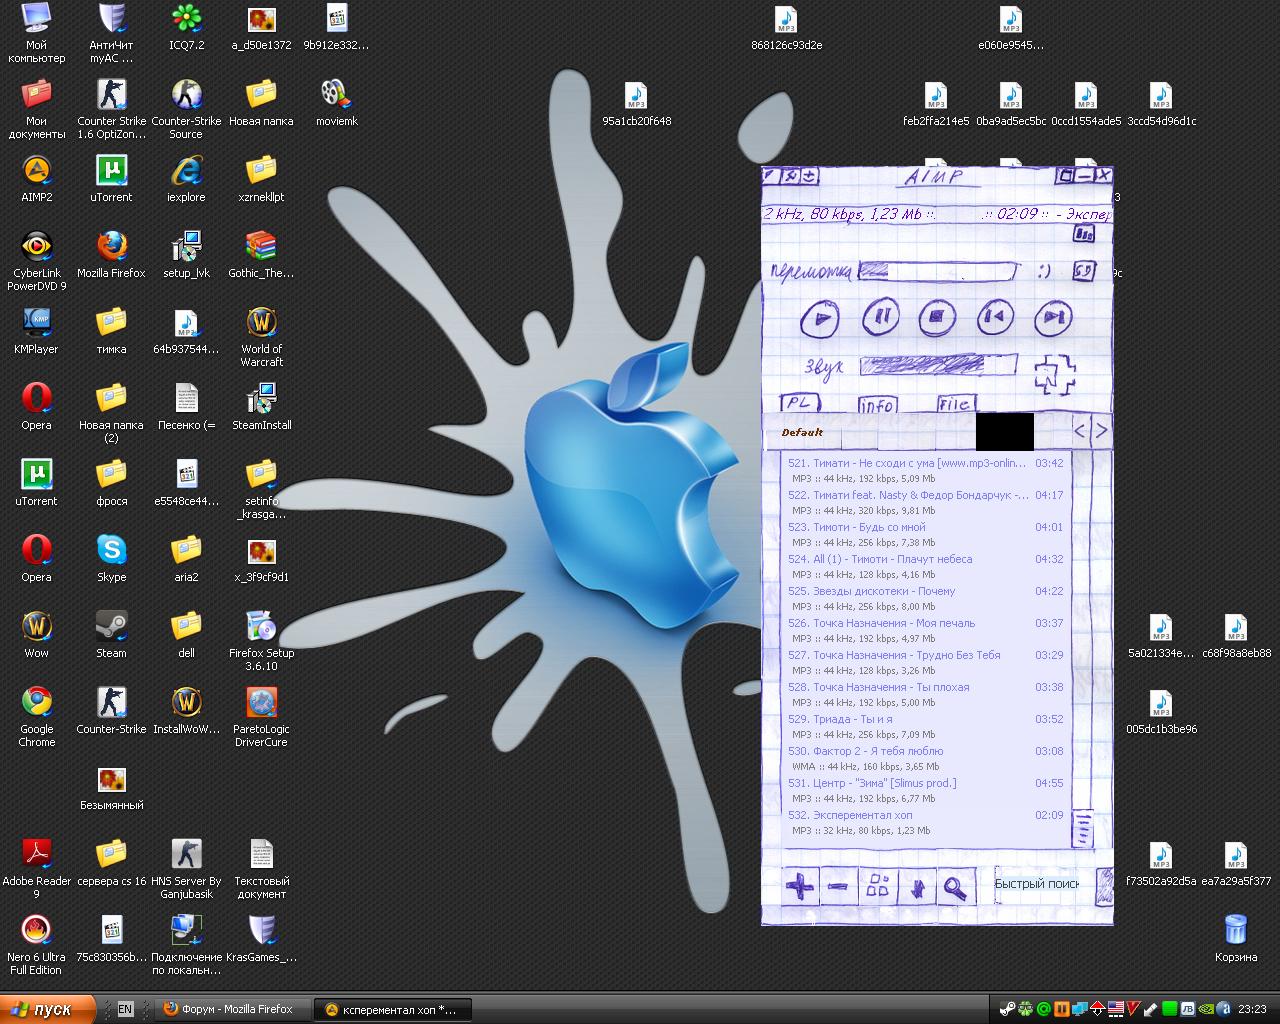Select the World of Warcraft desktop icon
The width and height of the screenshot is (1280, 1024).
tap(261, 337)
